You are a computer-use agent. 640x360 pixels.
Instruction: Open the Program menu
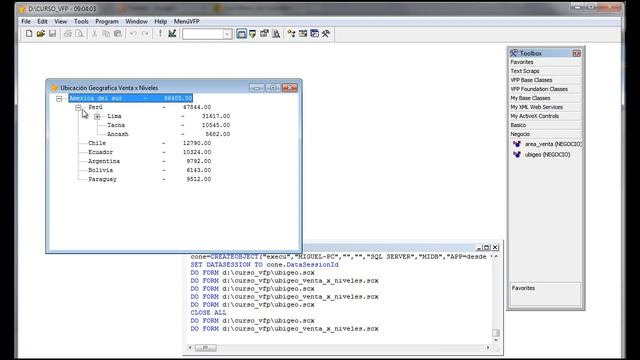click(107, 21)
